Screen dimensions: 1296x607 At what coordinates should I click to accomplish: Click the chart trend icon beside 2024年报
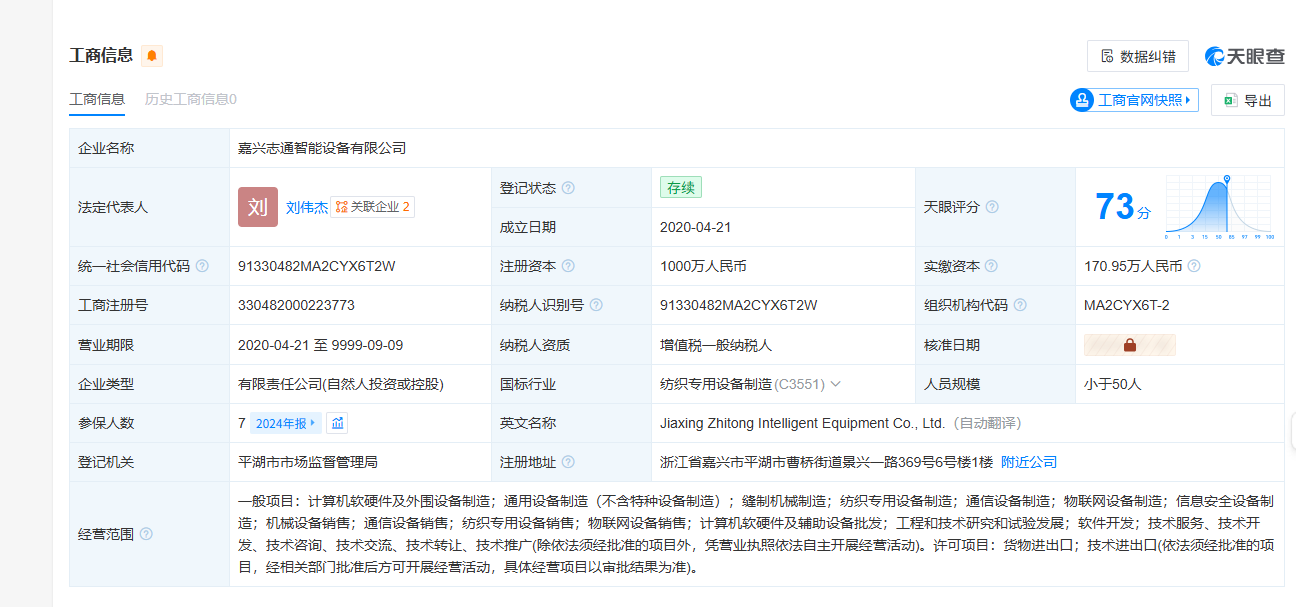pos(338,423)
